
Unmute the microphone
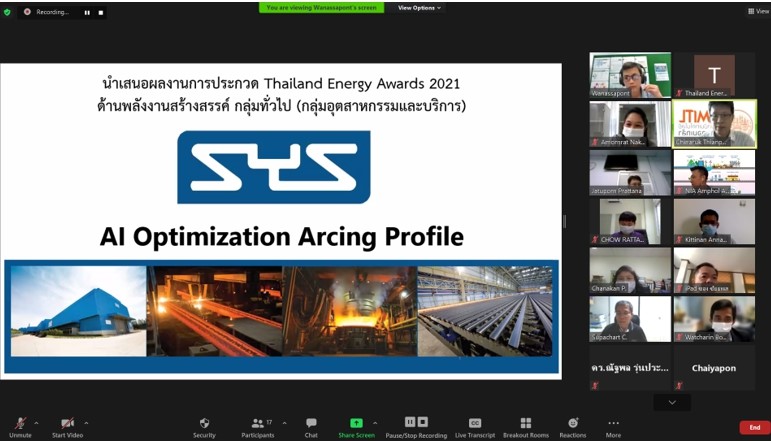point(20,427)
